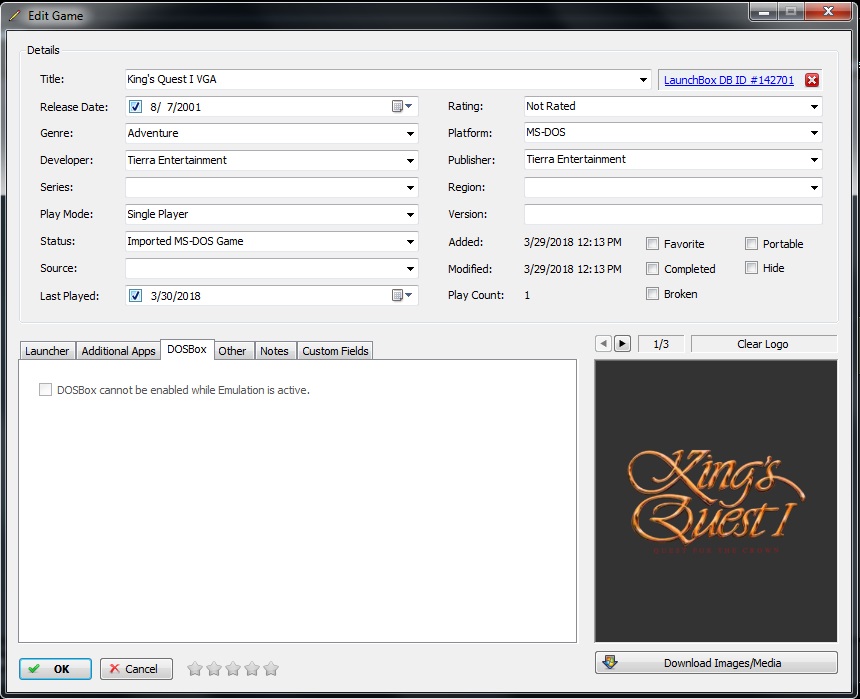
Task: Rate the game one star
Action: click(195, 669)
